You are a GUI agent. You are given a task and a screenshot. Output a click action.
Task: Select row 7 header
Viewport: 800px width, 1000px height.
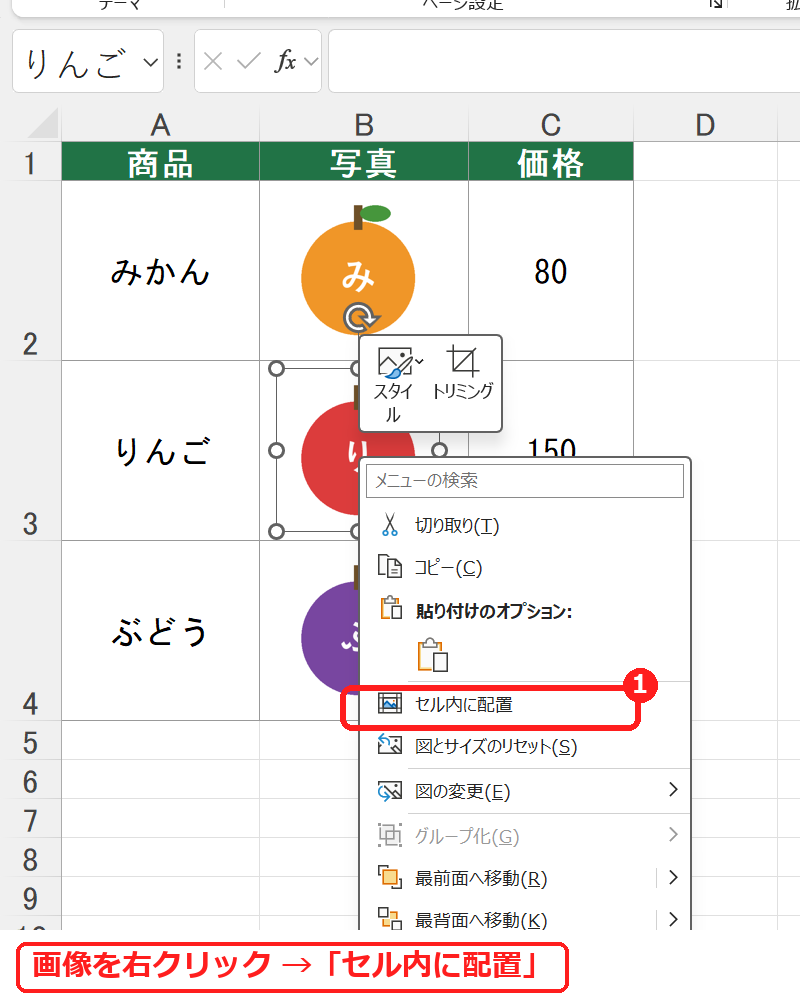[31, 819]
